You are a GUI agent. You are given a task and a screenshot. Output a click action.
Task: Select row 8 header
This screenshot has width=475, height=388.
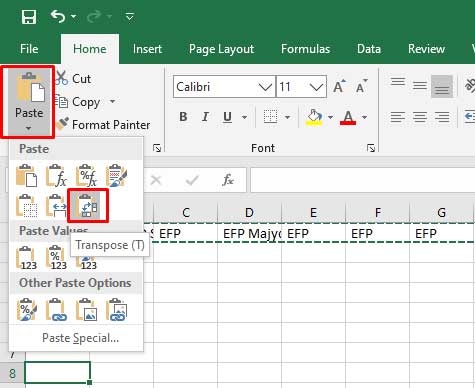(x=12, y=373)
